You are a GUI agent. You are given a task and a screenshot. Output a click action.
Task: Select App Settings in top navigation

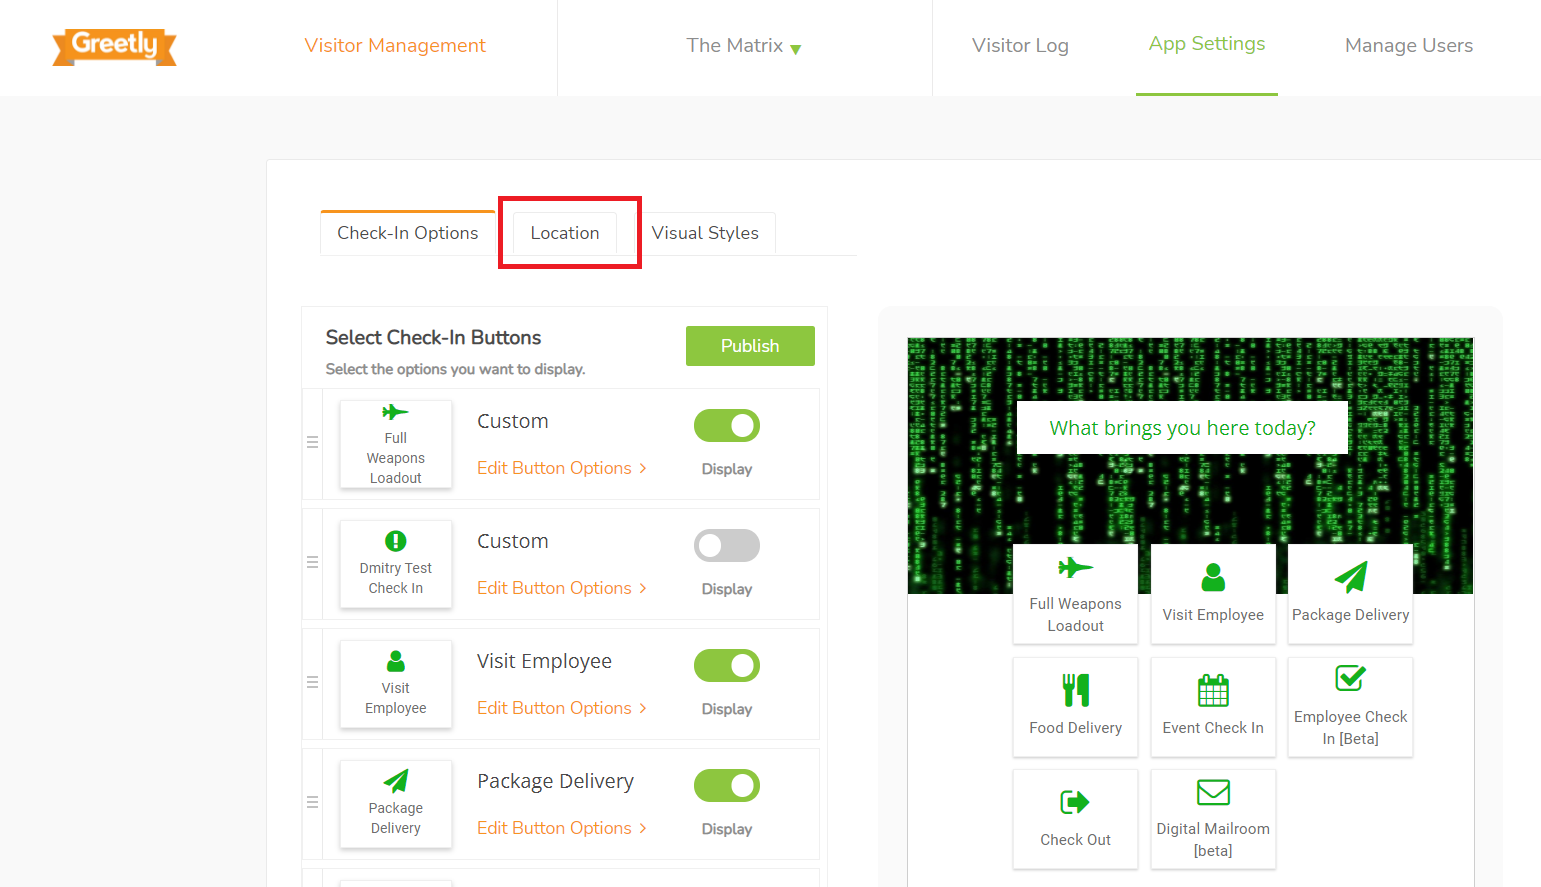(x=1207, y=44)
